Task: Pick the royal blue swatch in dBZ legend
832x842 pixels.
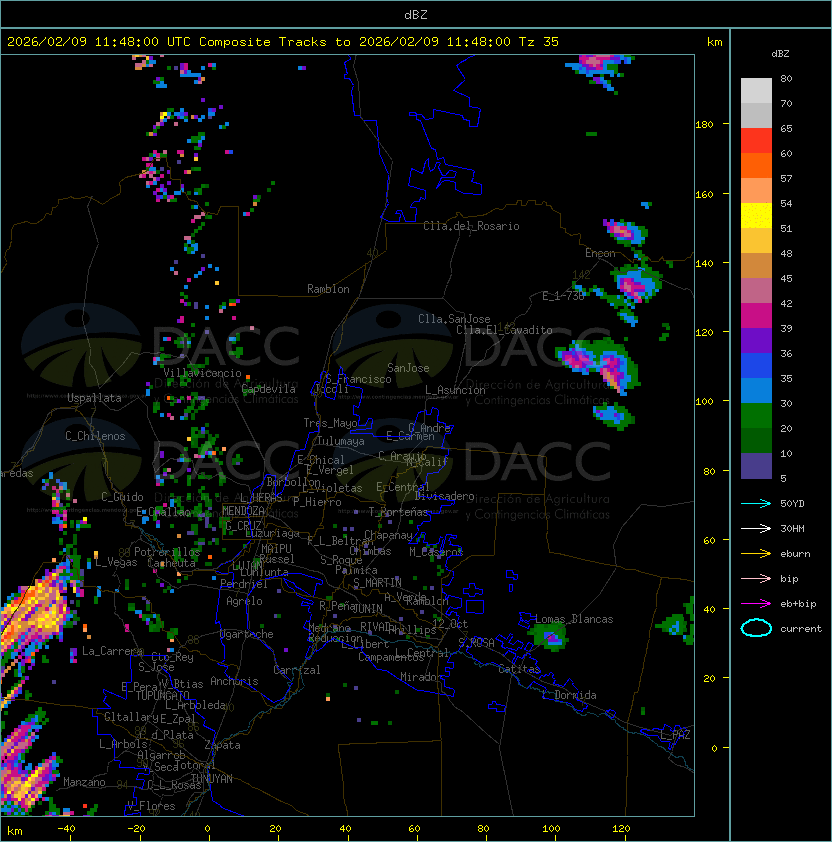Action: click(x=756, y=366)
